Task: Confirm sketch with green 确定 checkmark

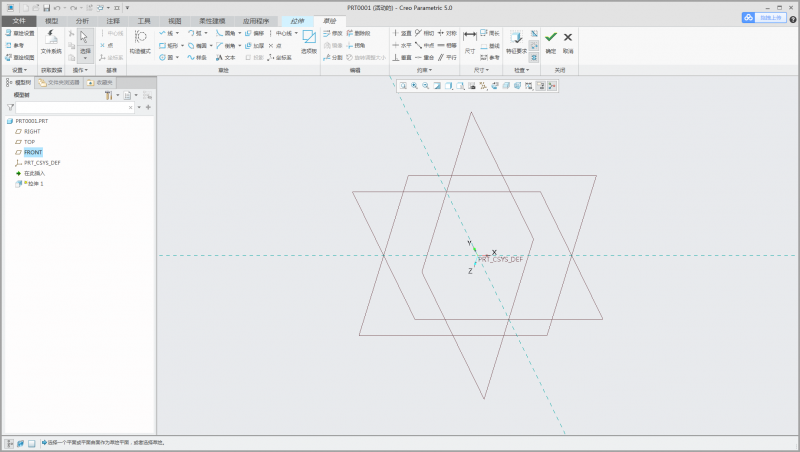Action: 551,42
